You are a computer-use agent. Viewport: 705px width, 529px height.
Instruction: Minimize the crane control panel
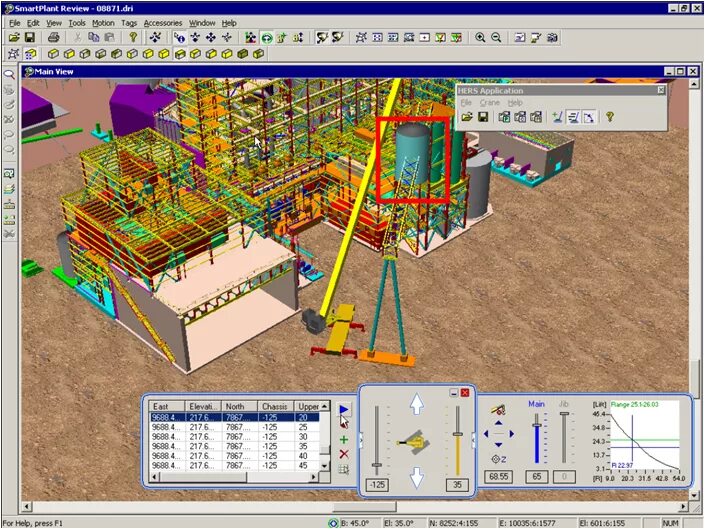[454, 393]
